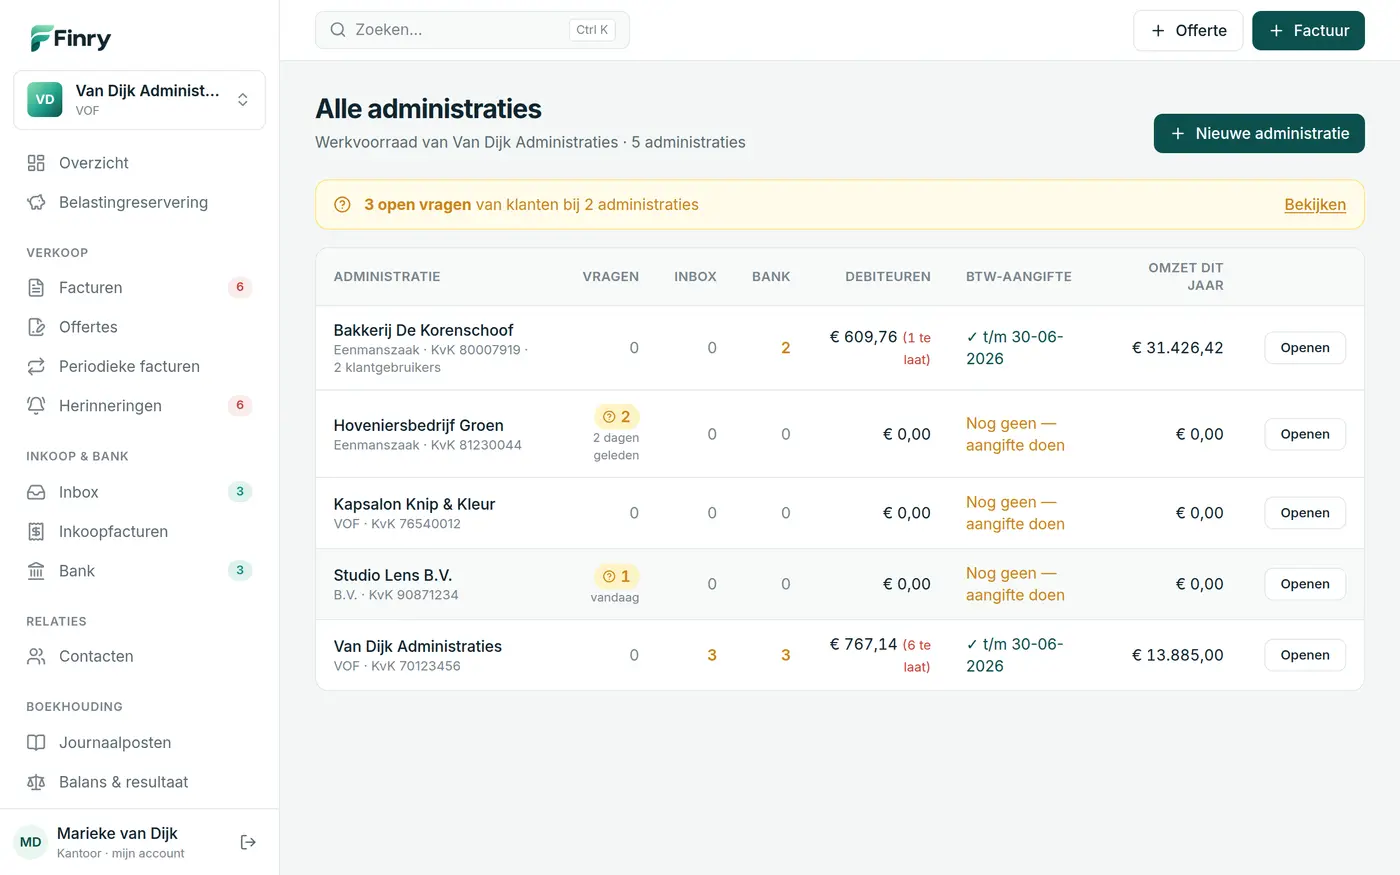
Task: Click the logout icon beside Marieke van Dijk
Action: click(248, 843)
